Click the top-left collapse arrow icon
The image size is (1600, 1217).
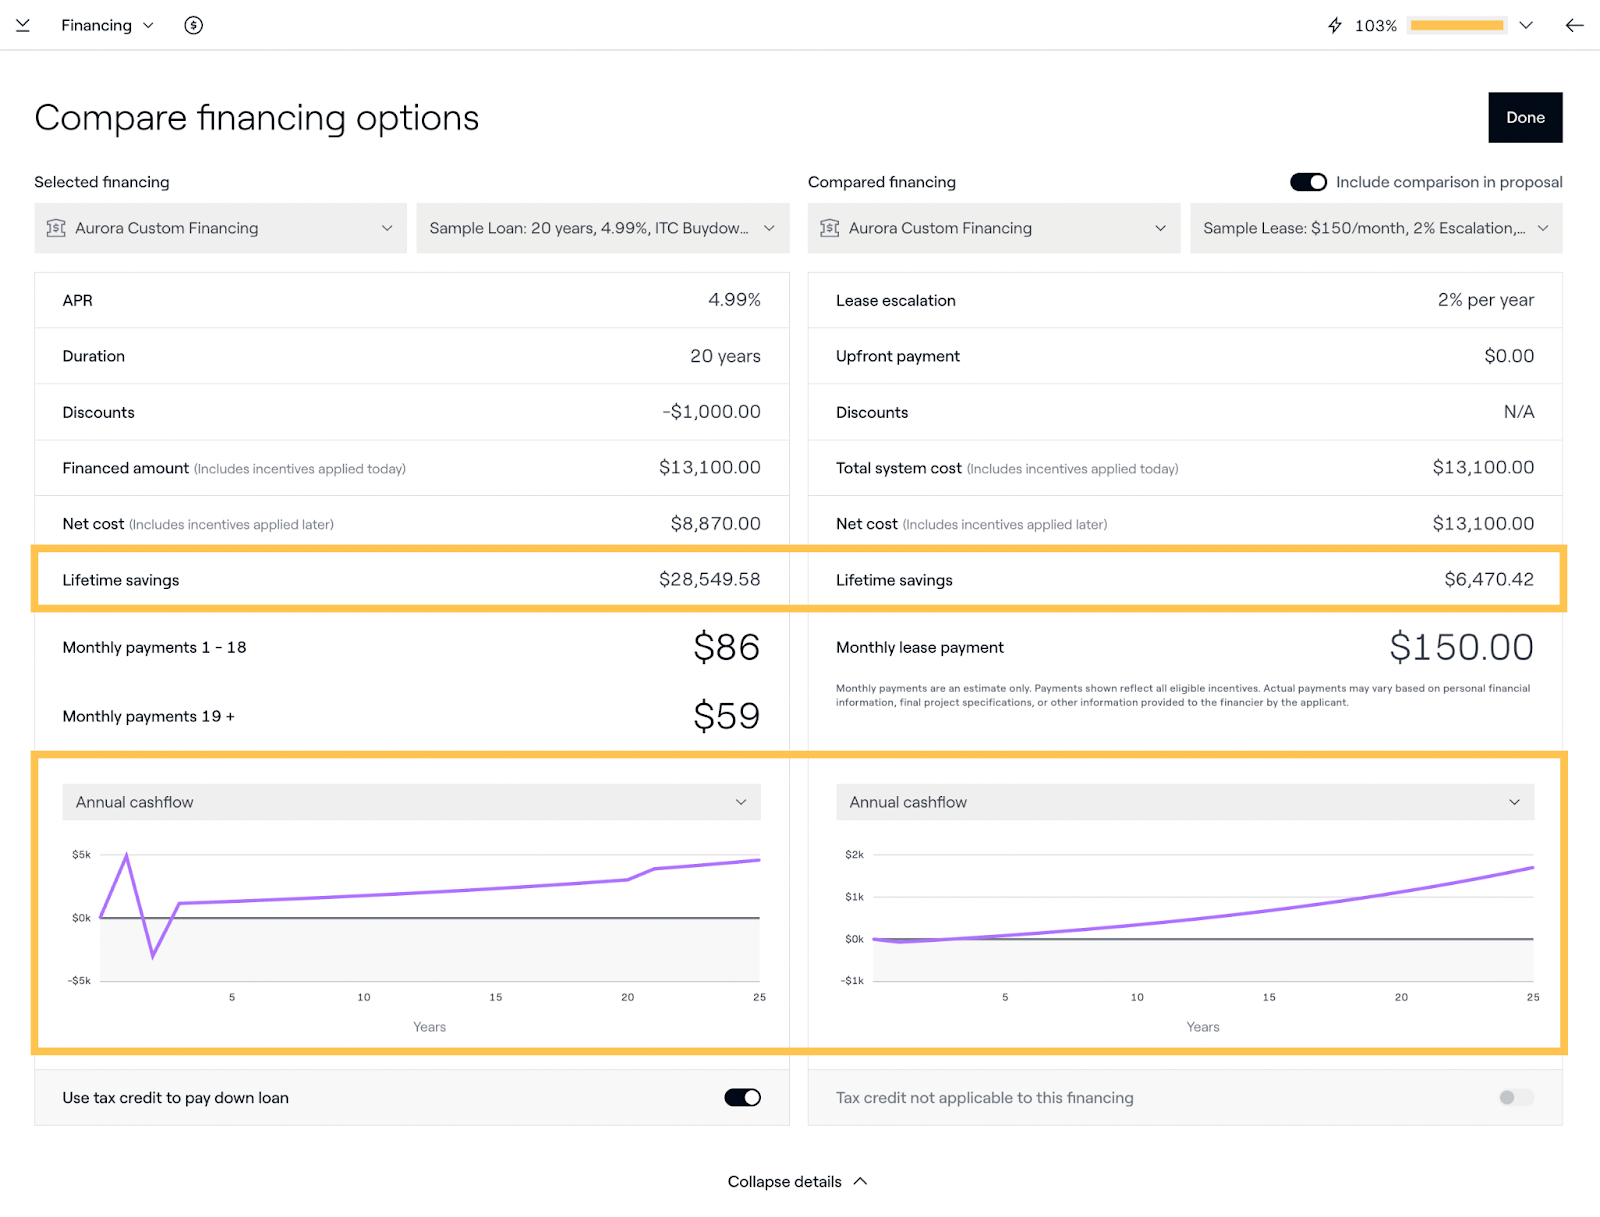click(23, 25)
